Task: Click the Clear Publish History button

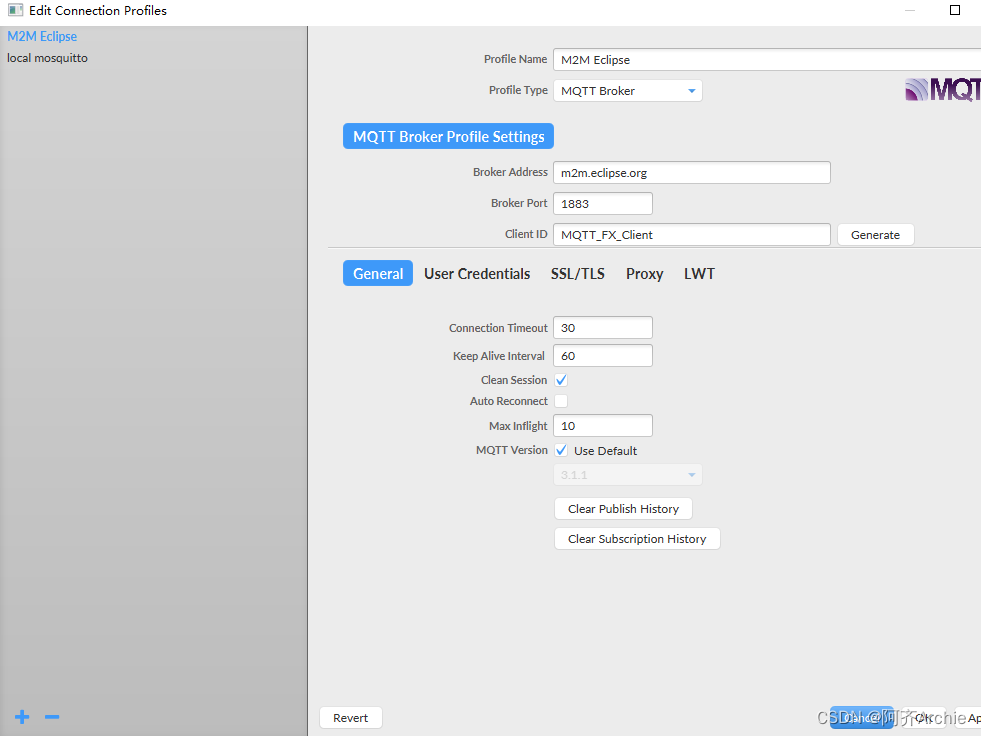Action: (623, 509)
